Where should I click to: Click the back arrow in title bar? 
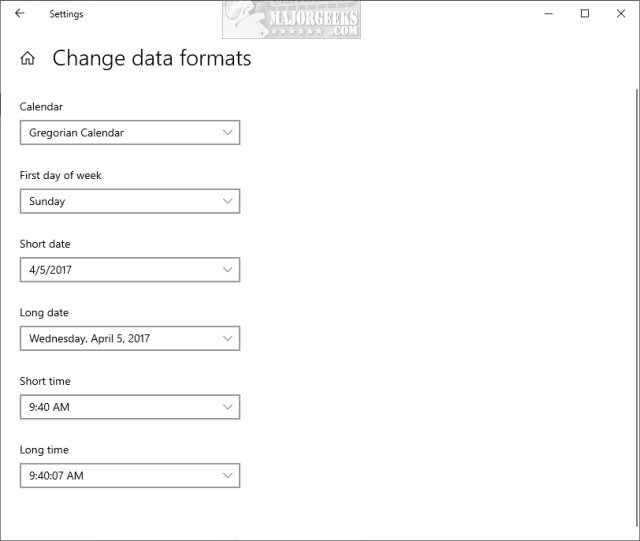click(x=20, y=14)
